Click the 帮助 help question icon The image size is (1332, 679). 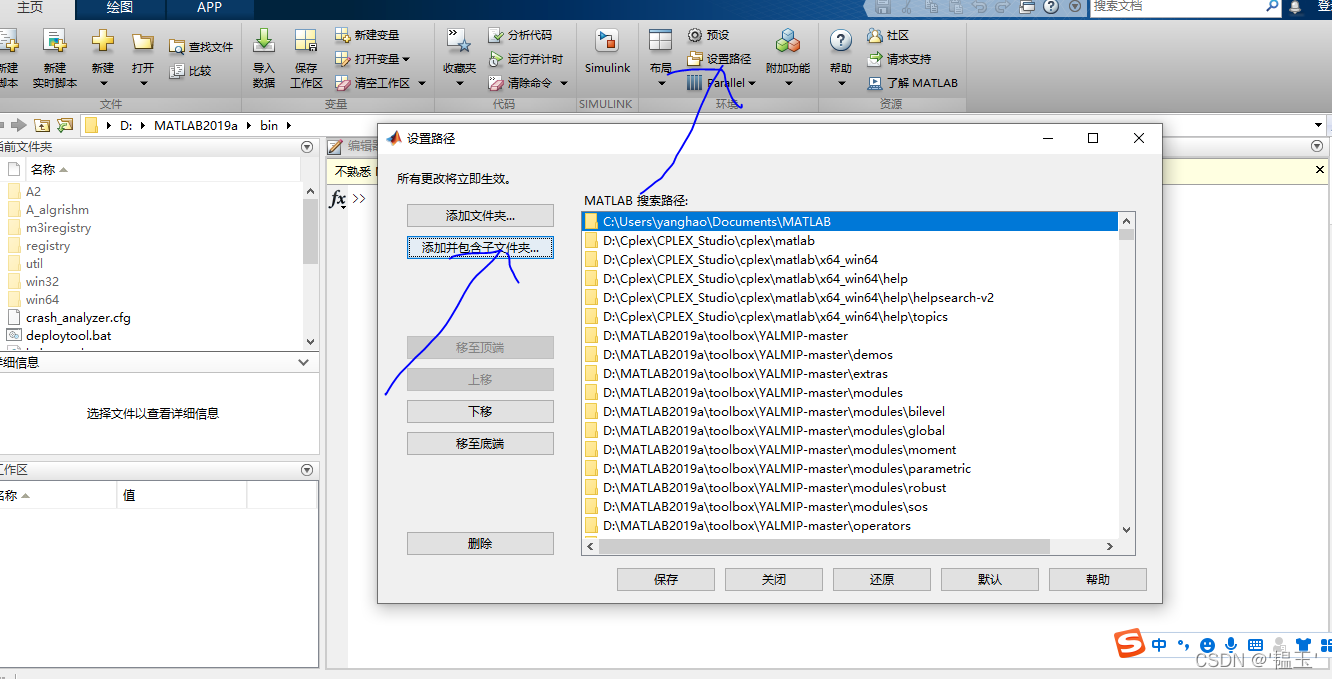tap(841, 41)
